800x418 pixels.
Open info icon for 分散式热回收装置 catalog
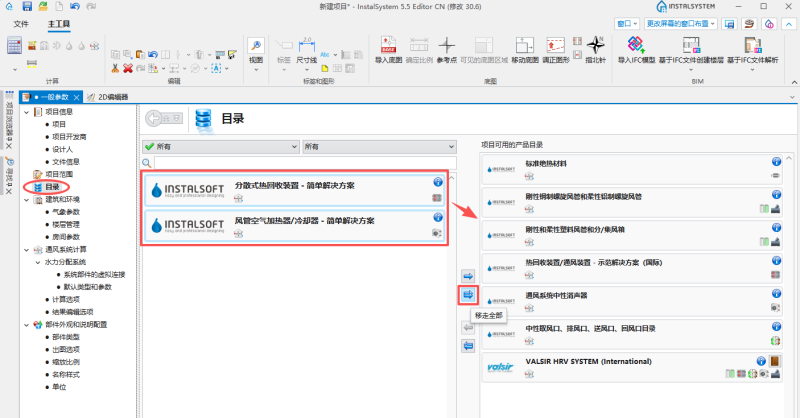coord(438,182)
